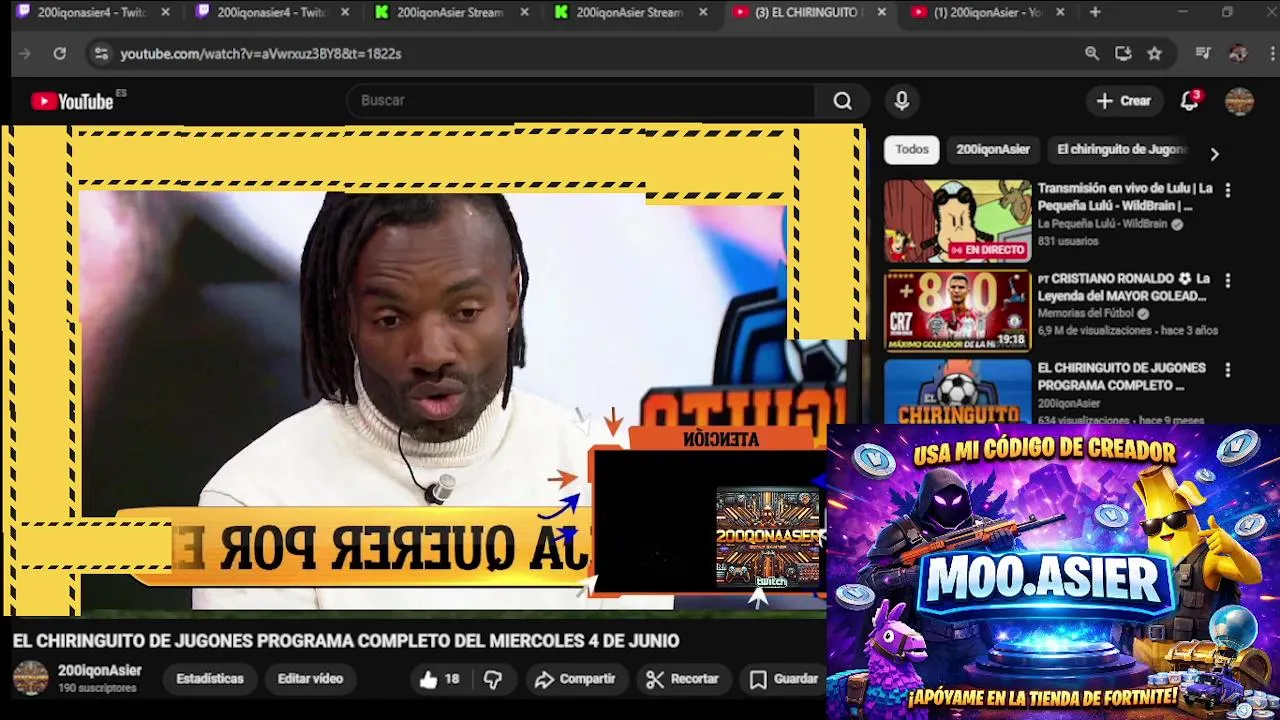The width and height of the screenshot is (1280, 720).
Task: Open CRISTIANO RONALDO La Leyenda title
Action: (1123, 288)
